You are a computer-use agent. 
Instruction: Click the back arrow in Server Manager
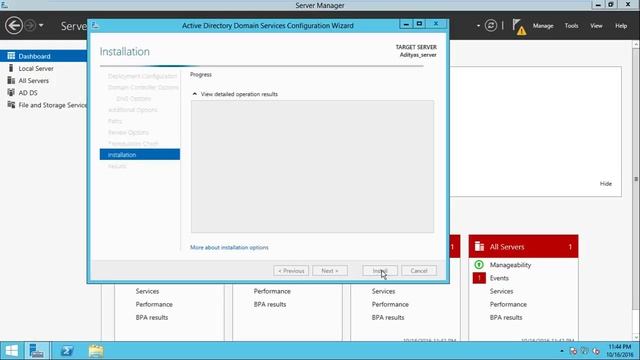tap(14, 25)
